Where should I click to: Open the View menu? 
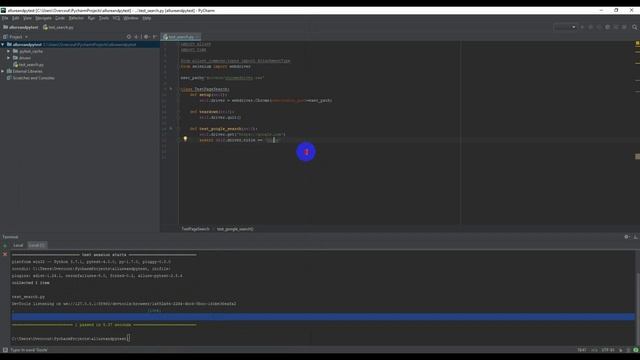(x=27, y=18)
